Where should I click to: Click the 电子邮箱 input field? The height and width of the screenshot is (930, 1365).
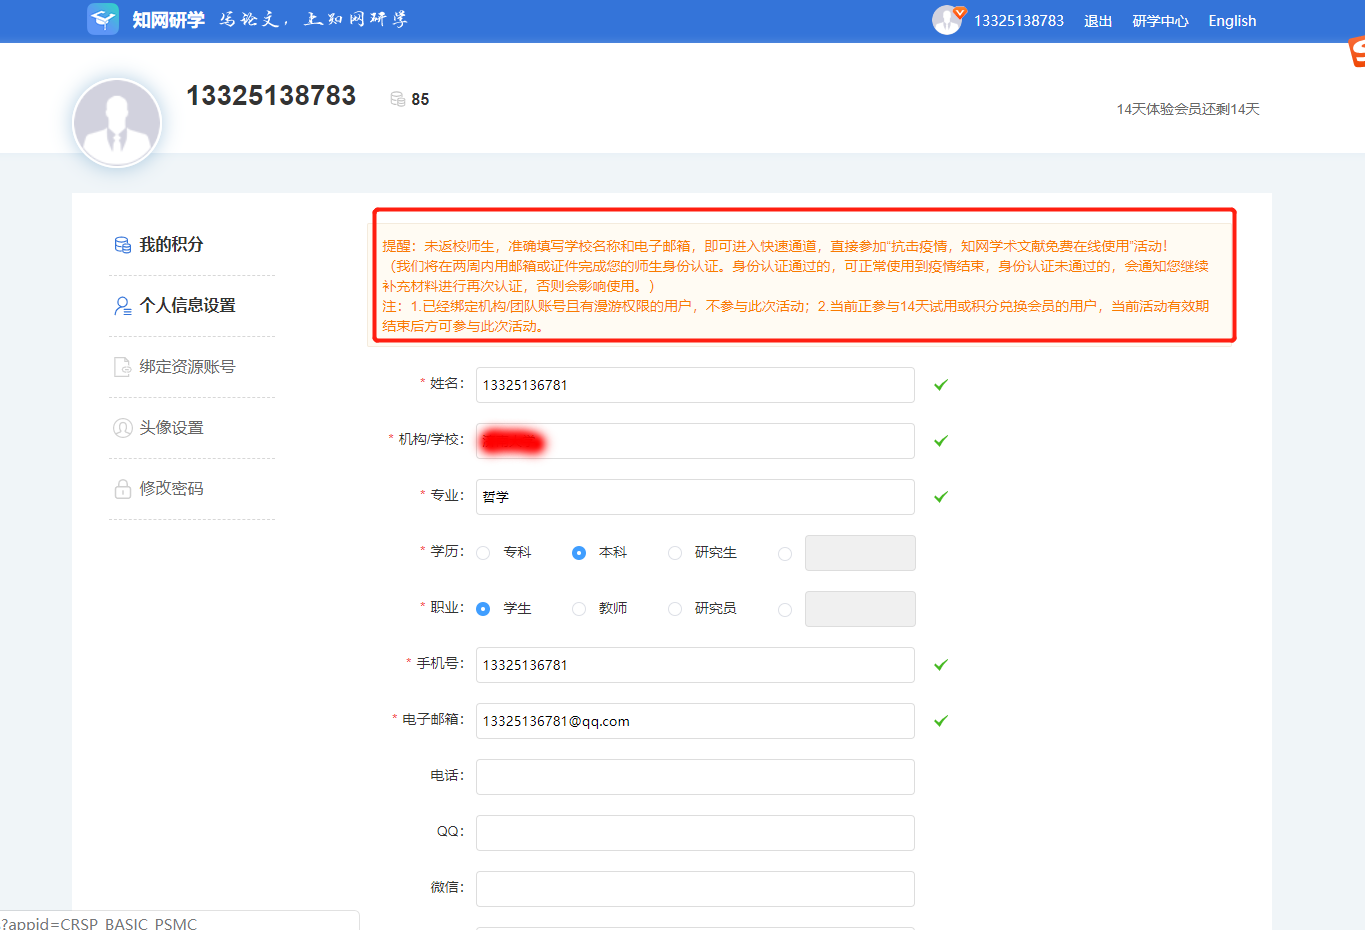[x=695, y=721]
